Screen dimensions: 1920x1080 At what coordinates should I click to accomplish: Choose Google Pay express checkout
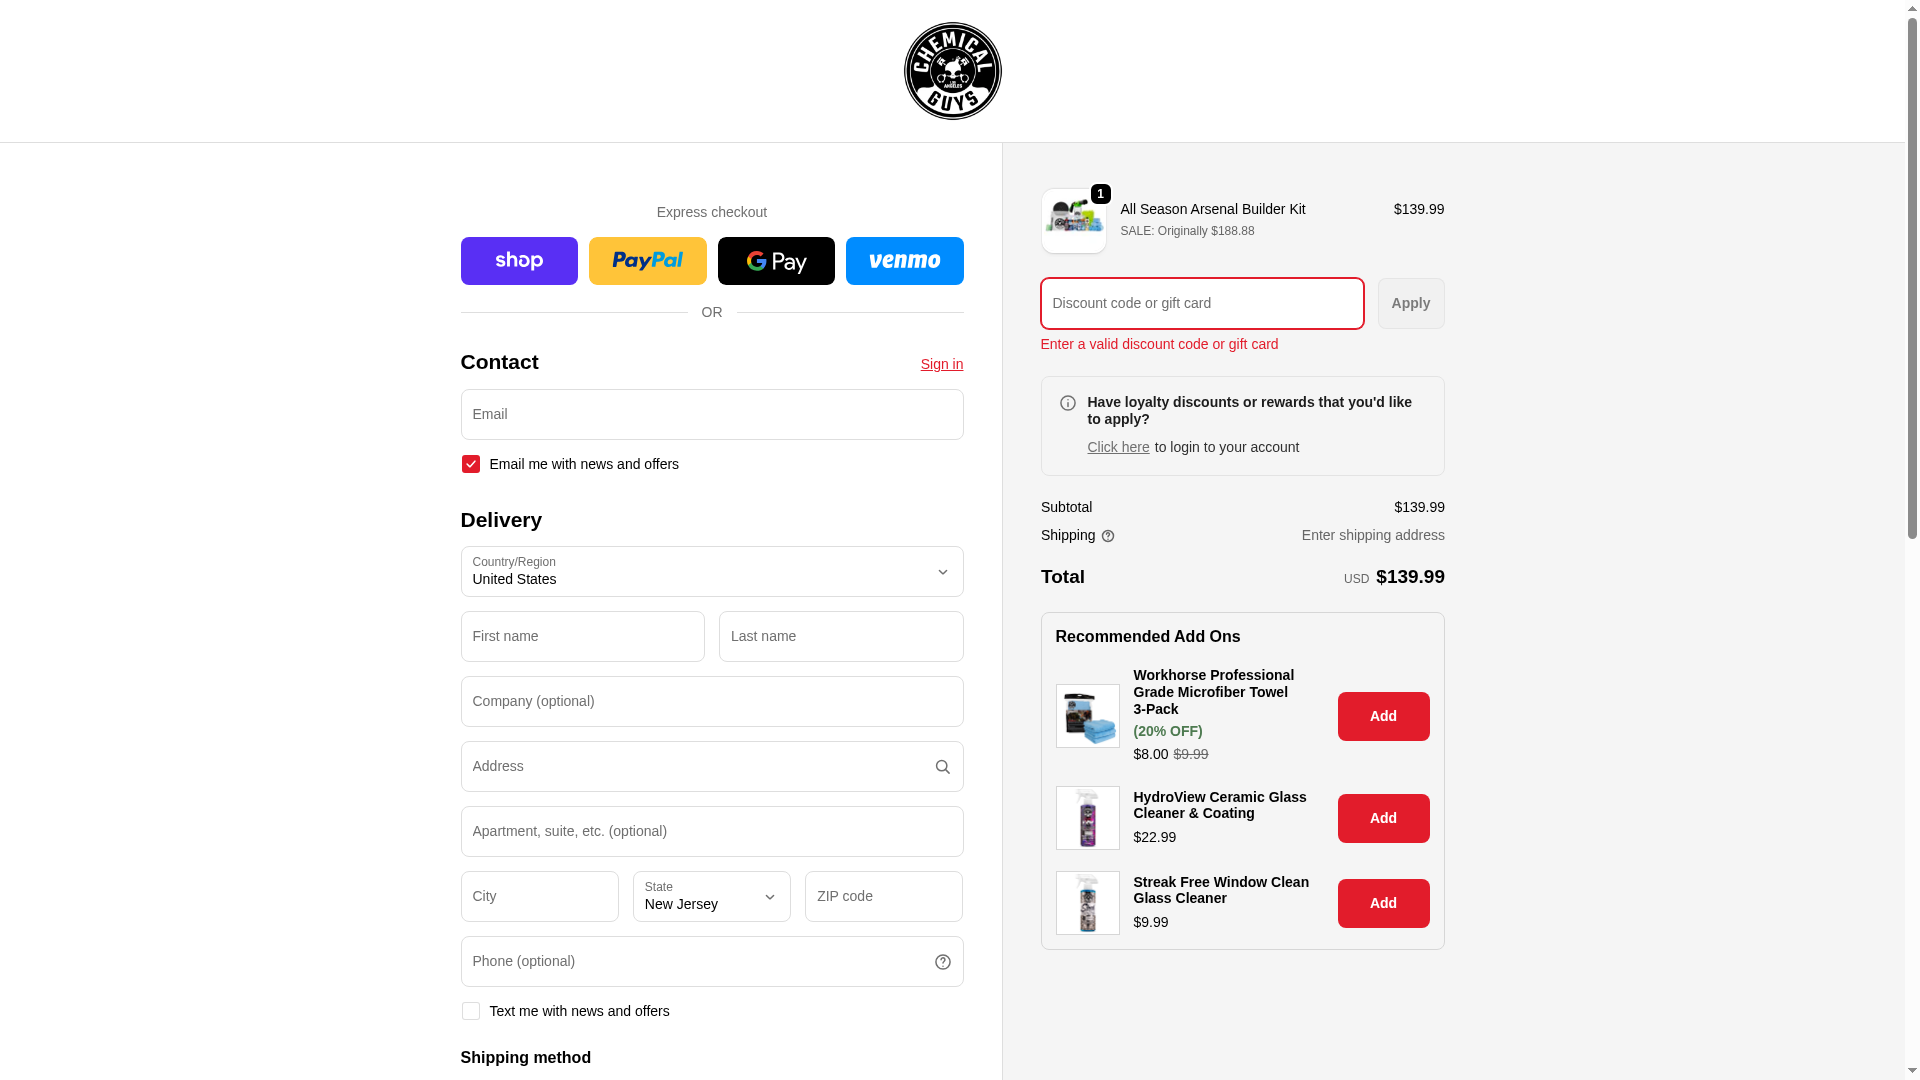pyautogui.click(x=776, y=261)
